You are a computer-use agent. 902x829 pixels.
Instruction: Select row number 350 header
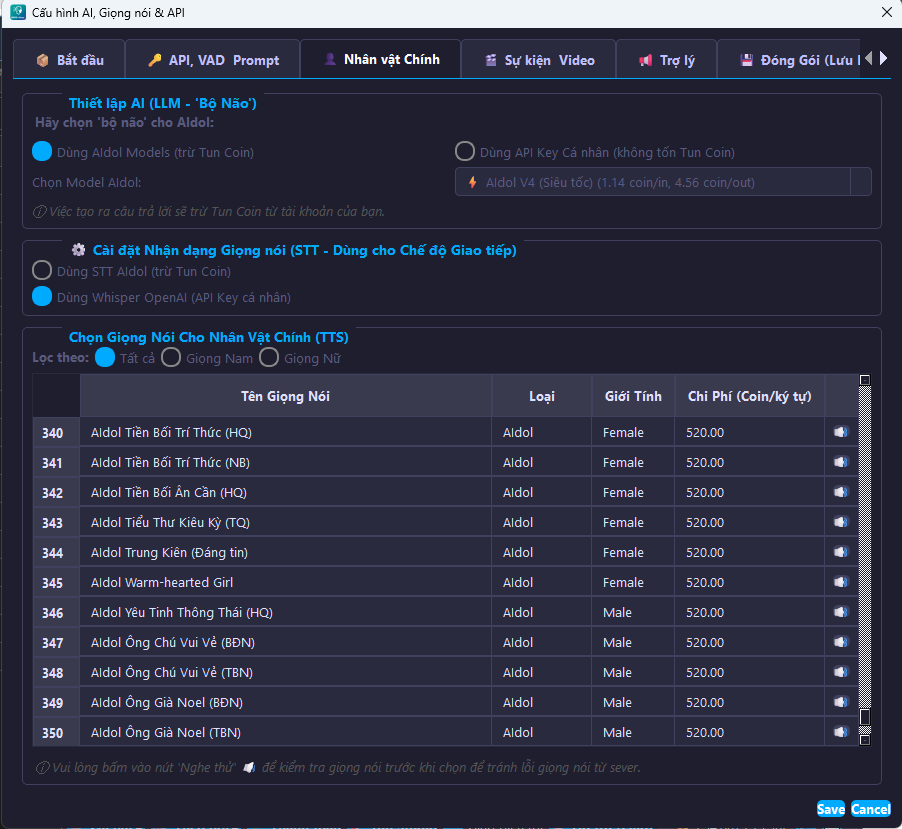pyautogui.click(x=56, y=732)
